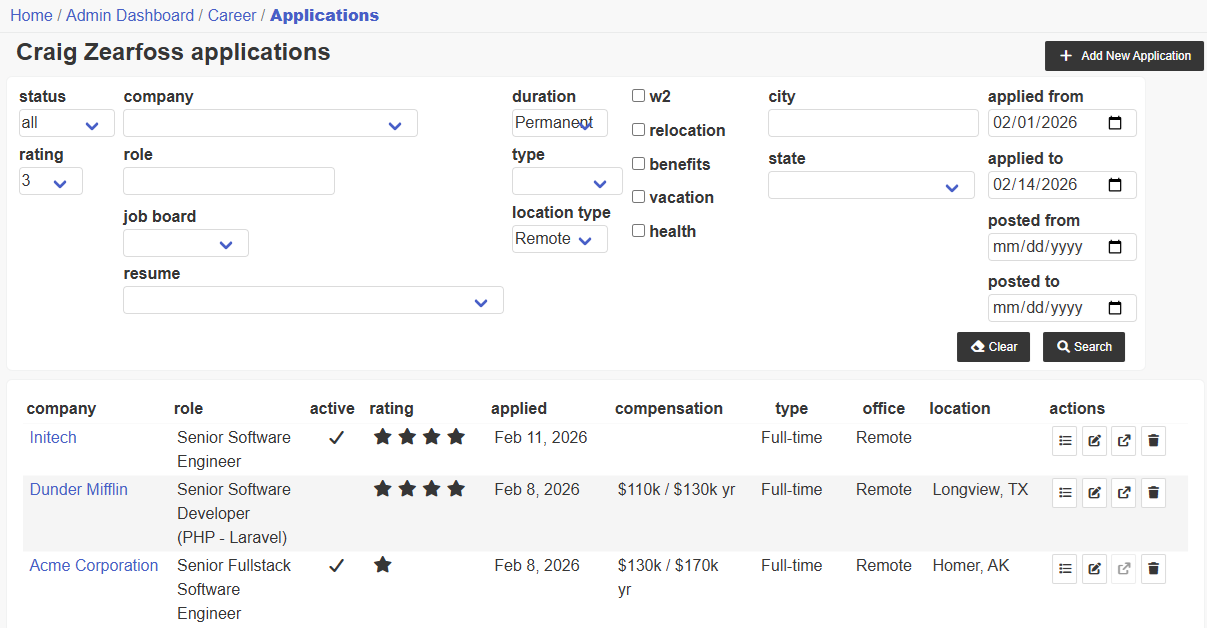Expand the resume selection dropdown
Screen dimensions: 1207x628
tap(313, 300)
